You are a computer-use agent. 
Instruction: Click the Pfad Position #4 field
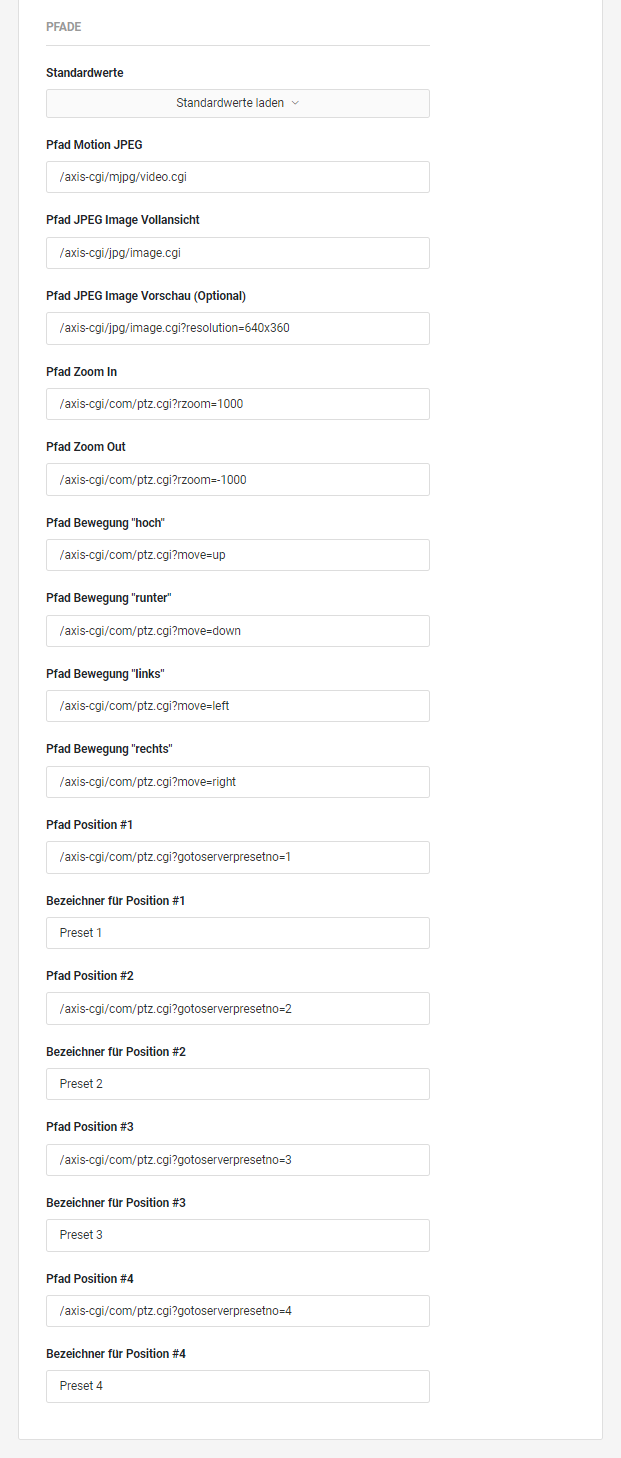[238, 1311]
